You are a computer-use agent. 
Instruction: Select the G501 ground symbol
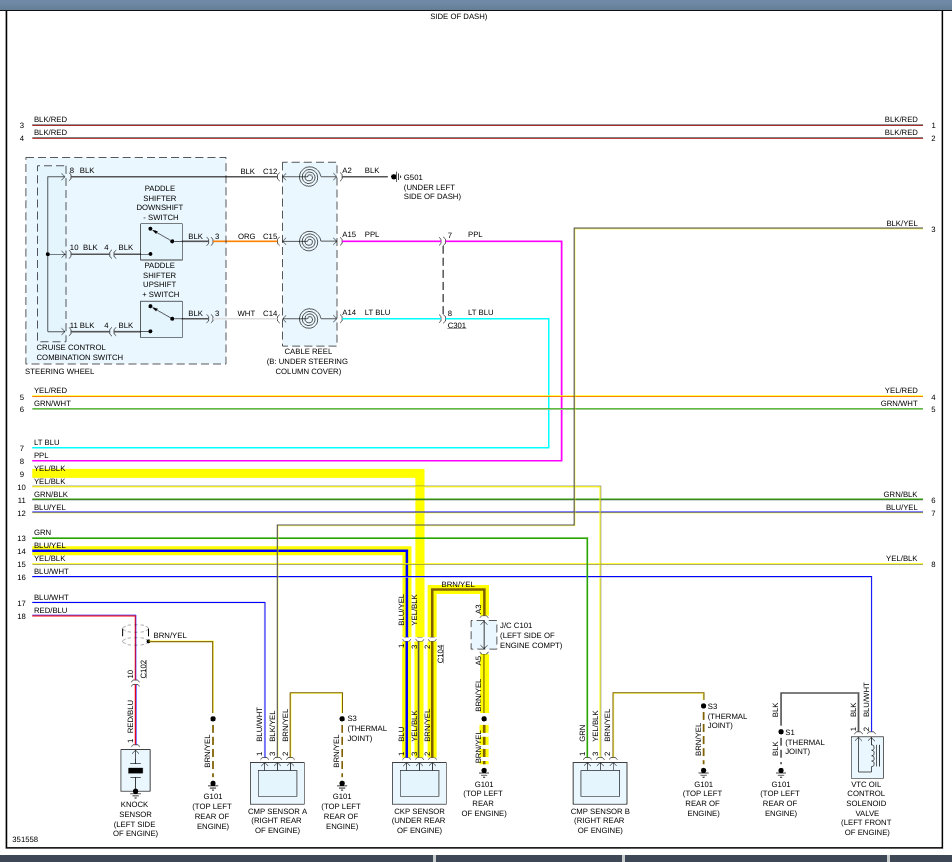(396, 177)
